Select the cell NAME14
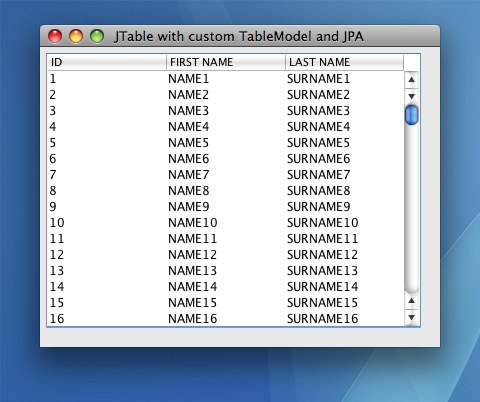The image size is (480, 402). coord(226,287)
